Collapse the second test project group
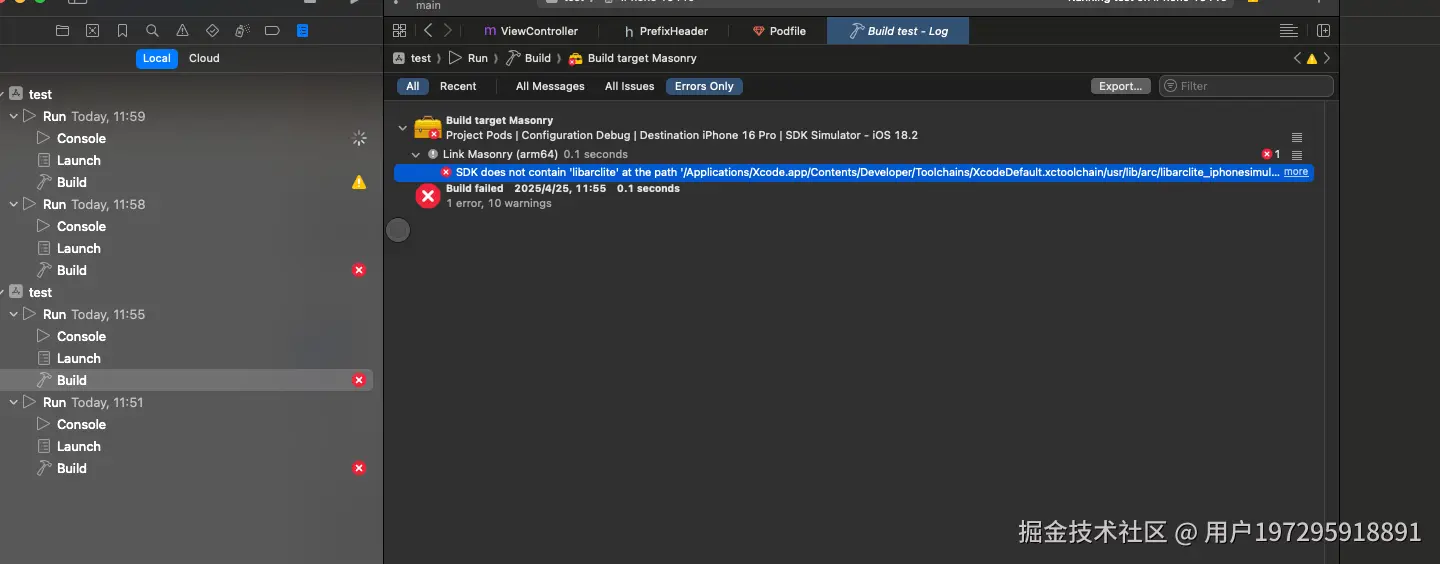Viewport: 1440px width, 564px height. 2,292
